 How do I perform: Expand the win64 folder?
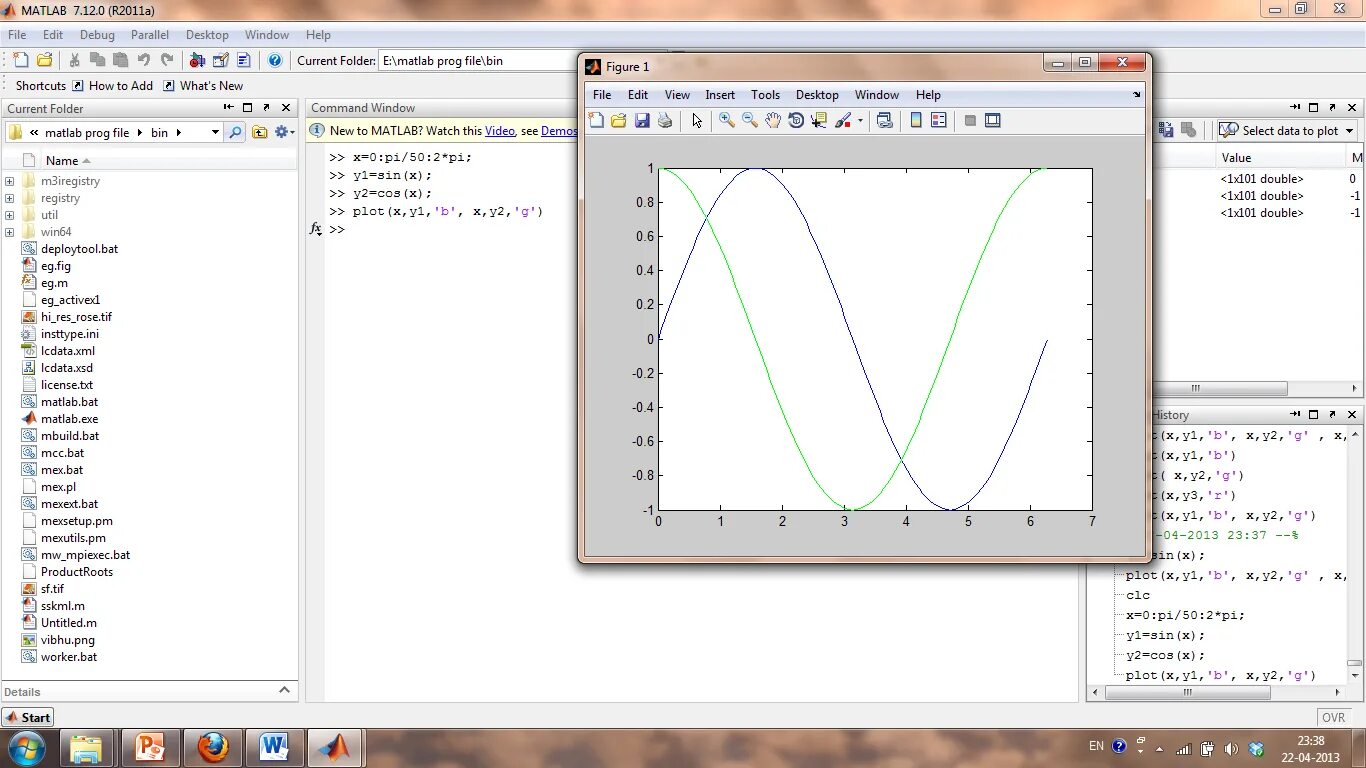tap(10, 232)
